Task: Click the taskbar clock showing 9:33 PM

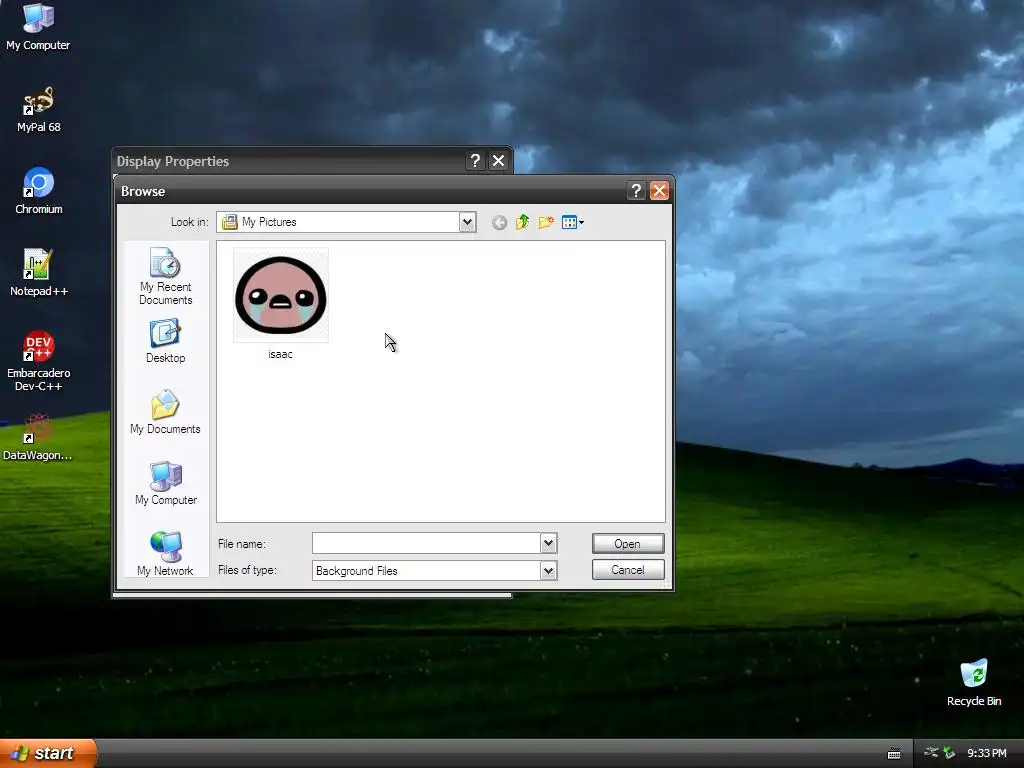Action: point(987,753)
